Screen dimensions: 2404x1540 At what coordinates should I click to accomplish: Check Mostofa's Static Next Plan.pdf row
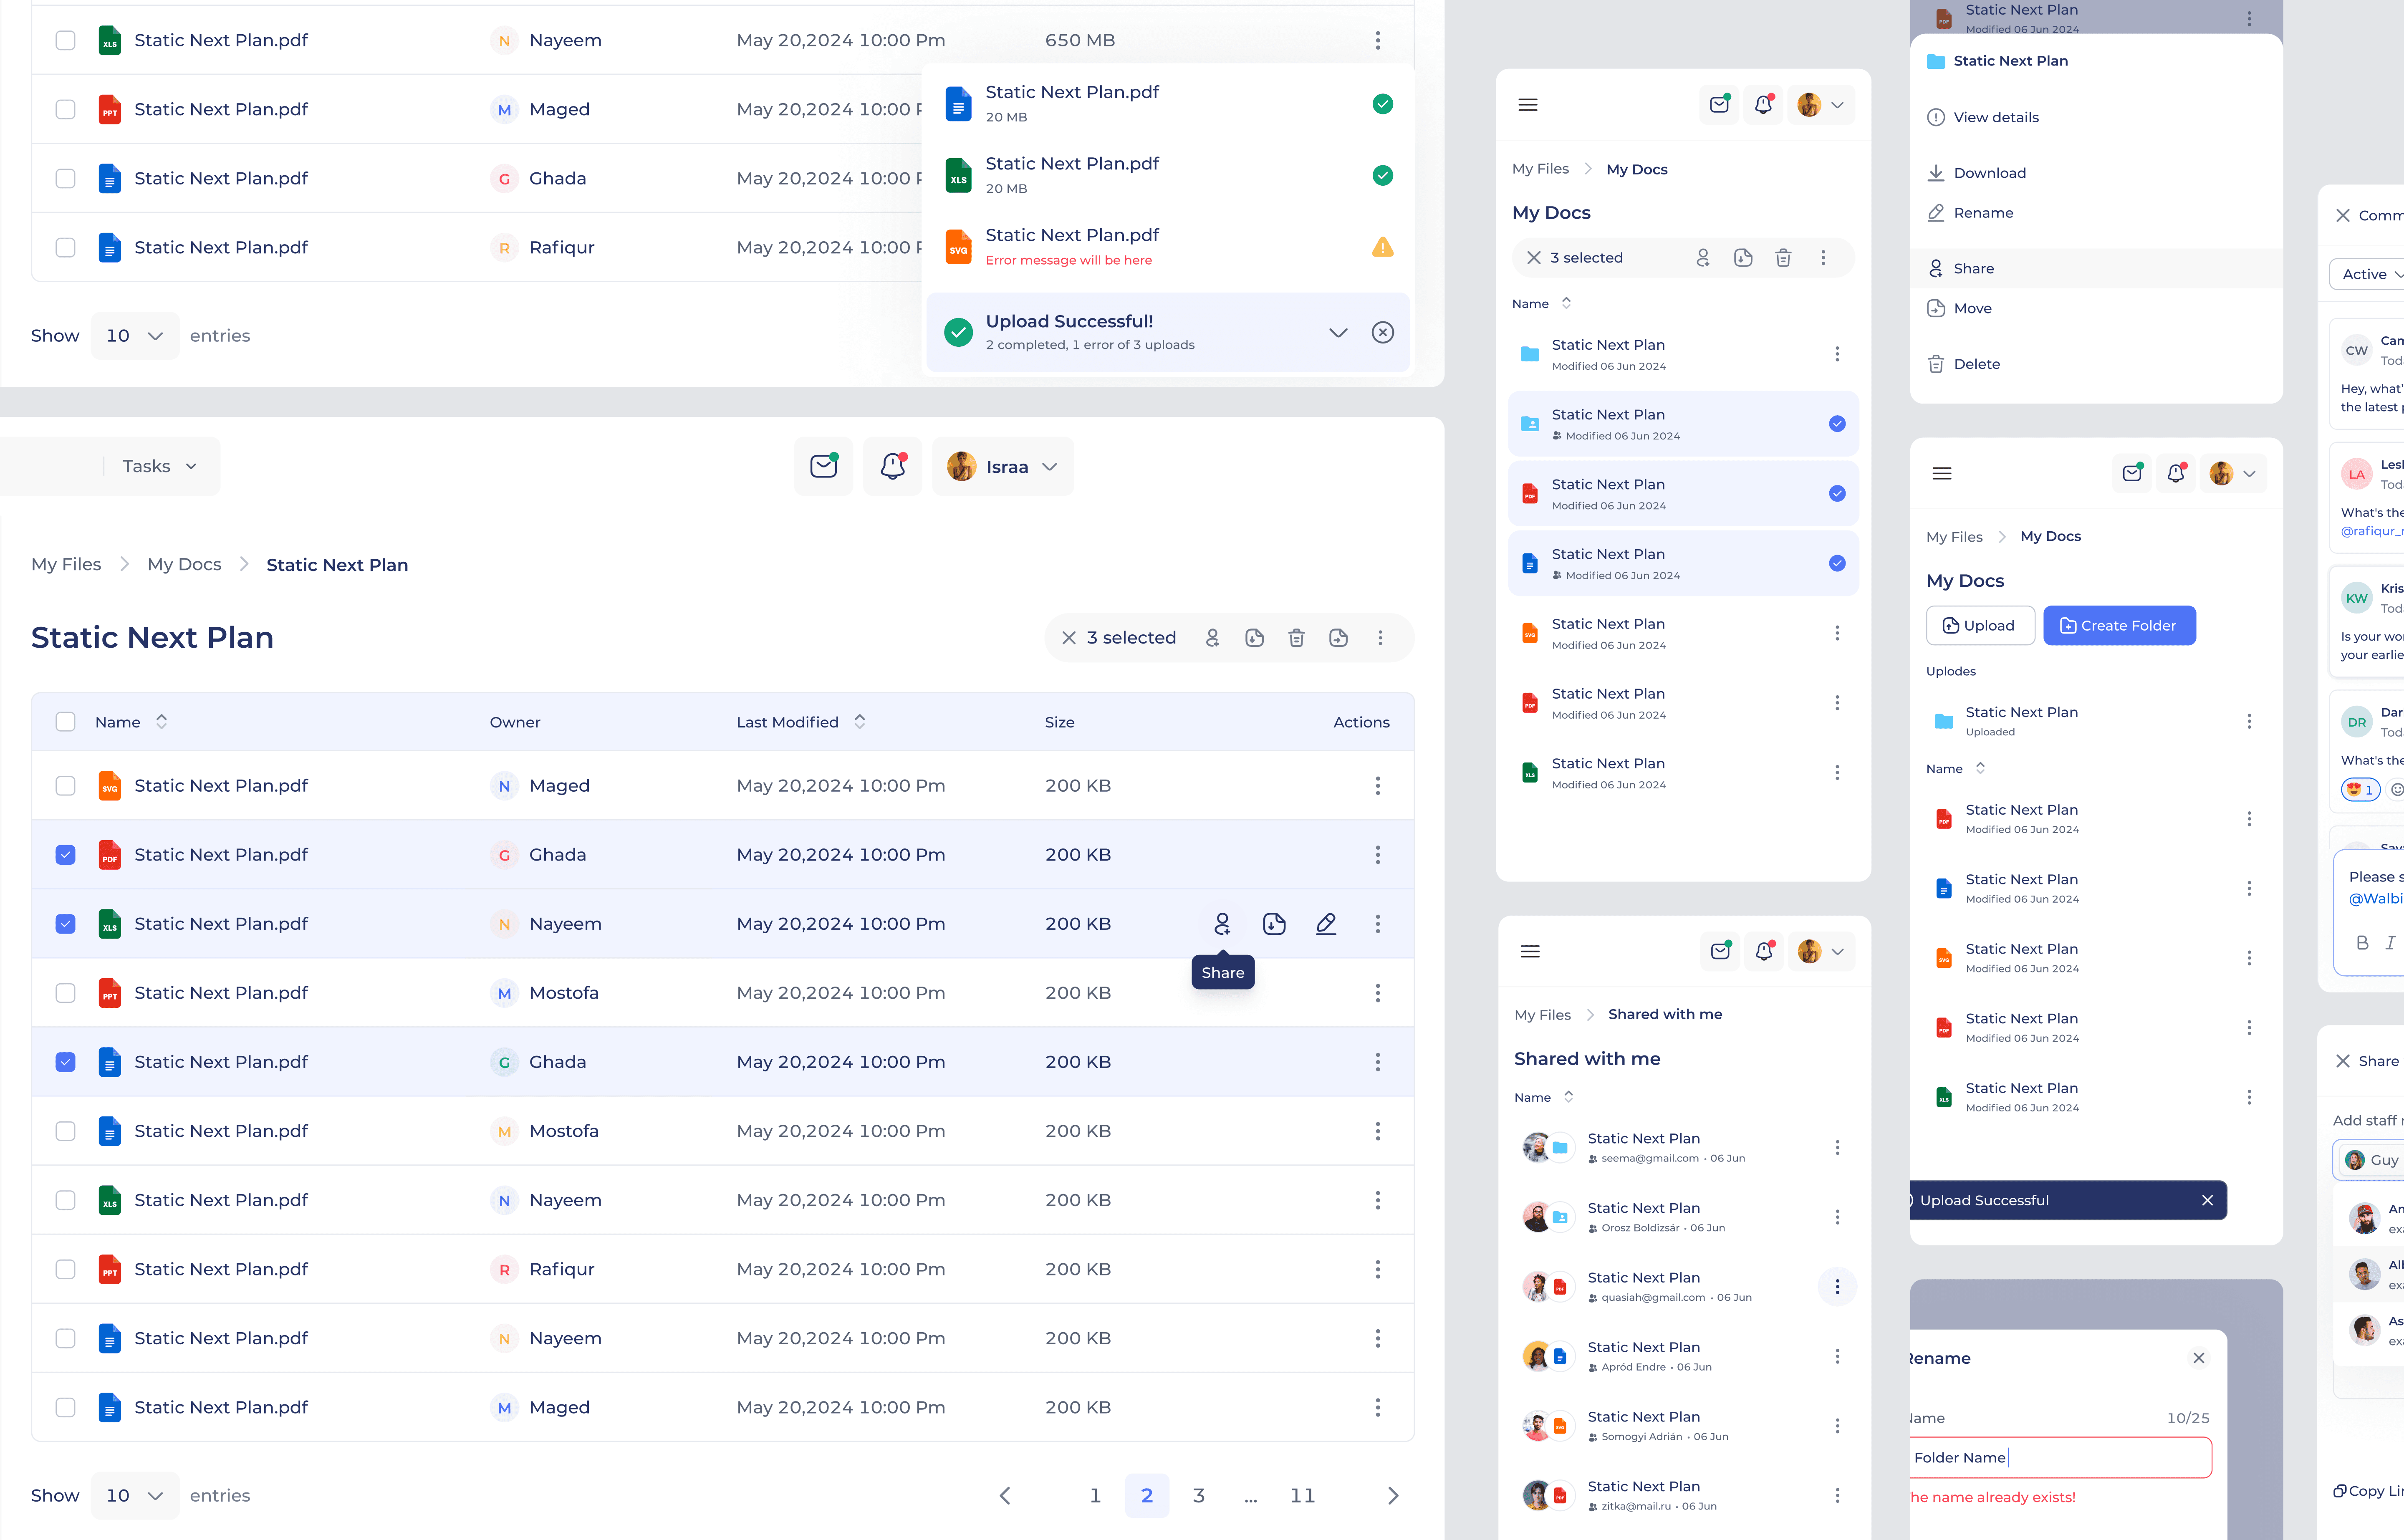pos(66,992)
